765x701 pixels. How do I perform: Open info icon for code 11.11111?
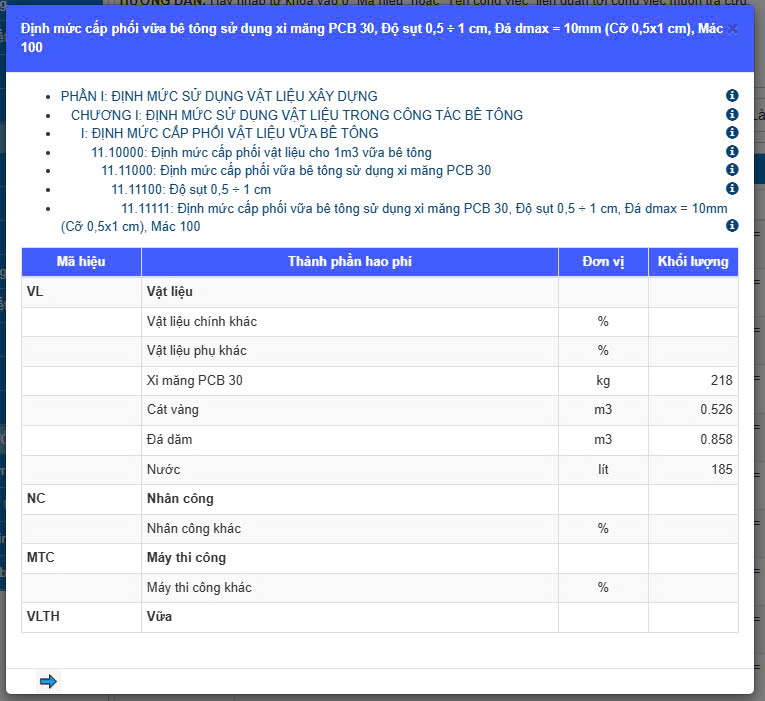(732, 226)
